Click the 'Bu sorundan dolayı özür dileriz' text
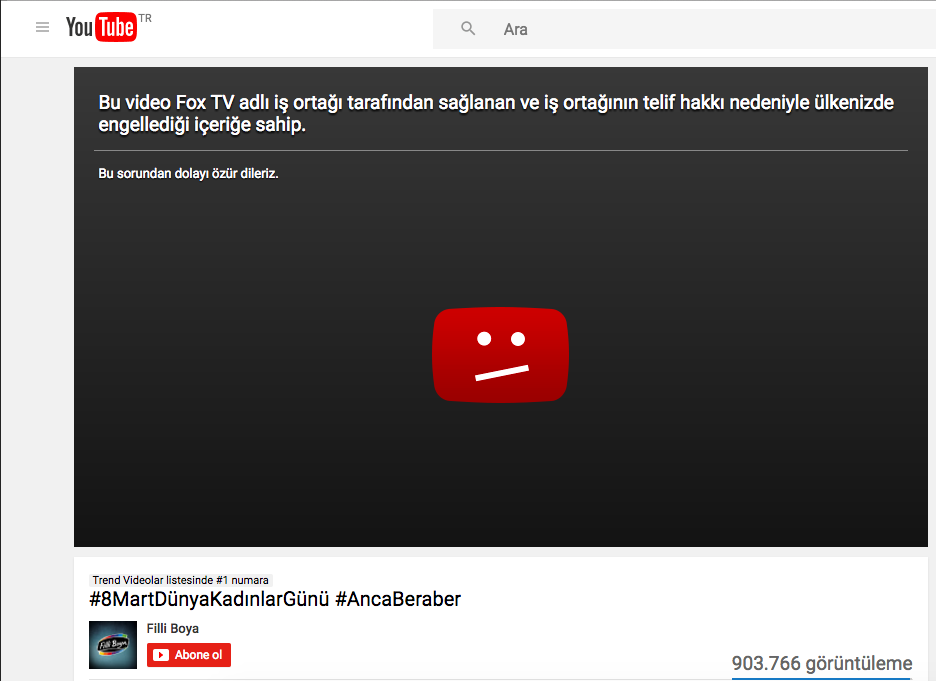 188,174
